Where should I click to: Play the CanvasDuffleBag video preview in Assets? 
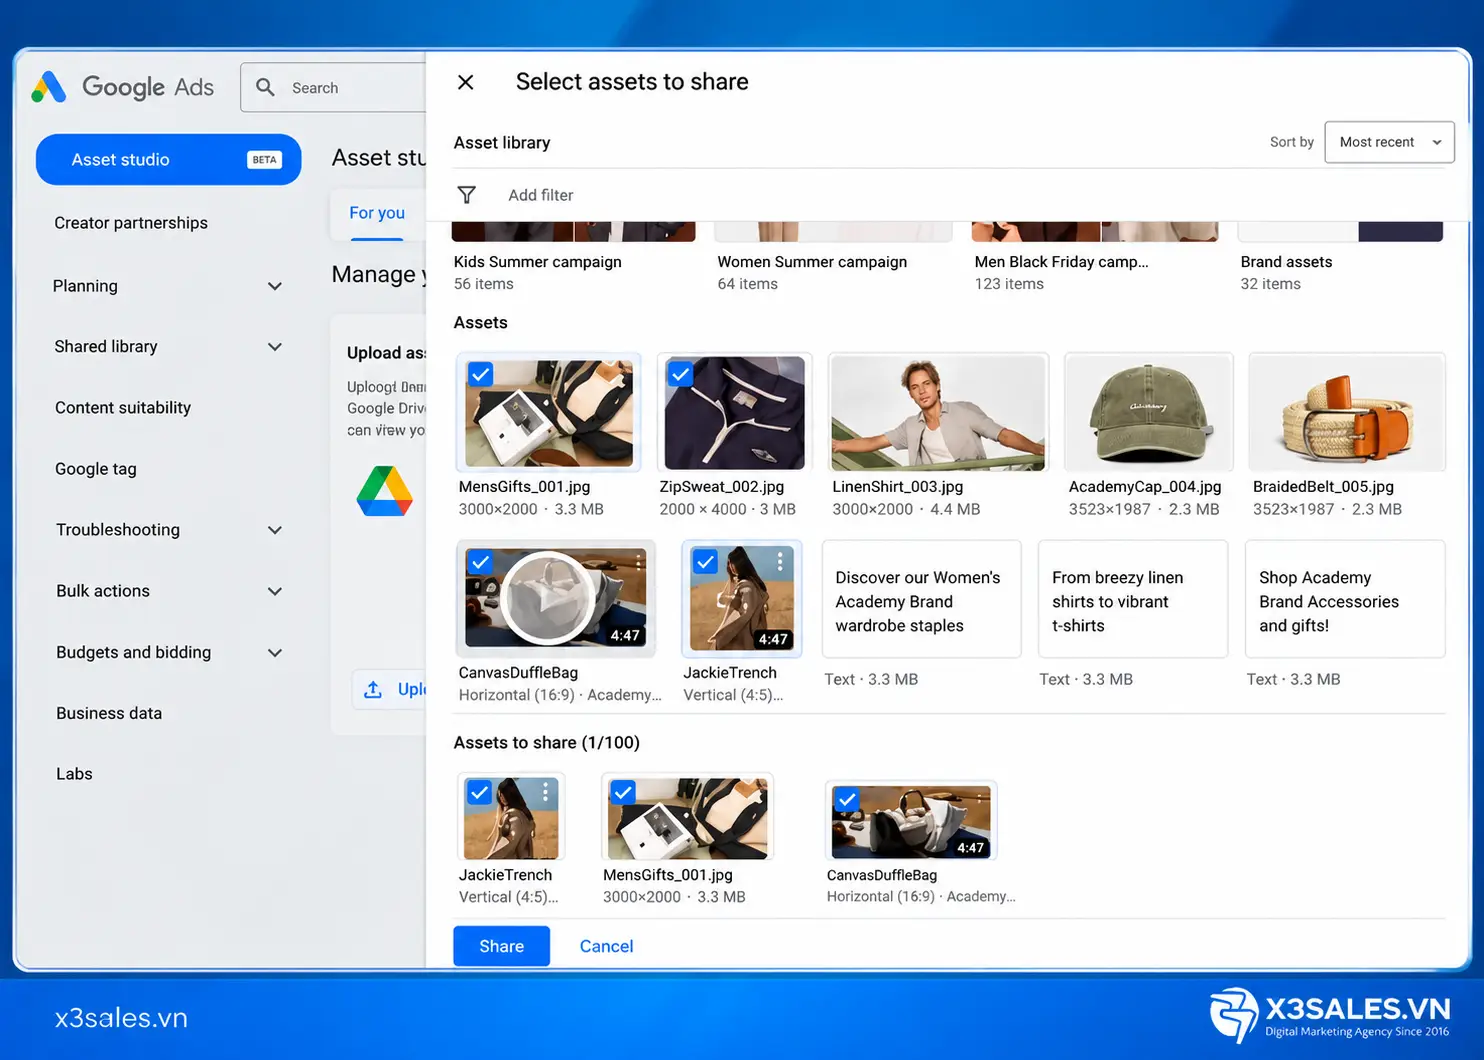547,599
